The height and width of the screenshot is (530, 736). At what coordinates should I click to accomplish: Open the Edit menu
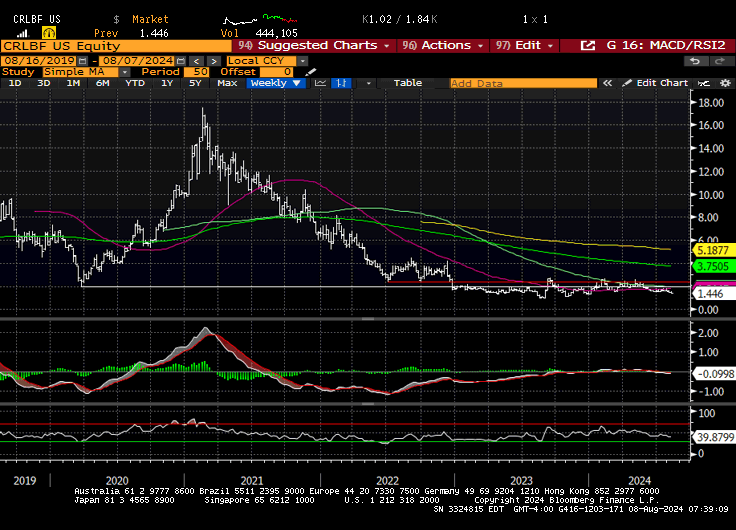525,46
